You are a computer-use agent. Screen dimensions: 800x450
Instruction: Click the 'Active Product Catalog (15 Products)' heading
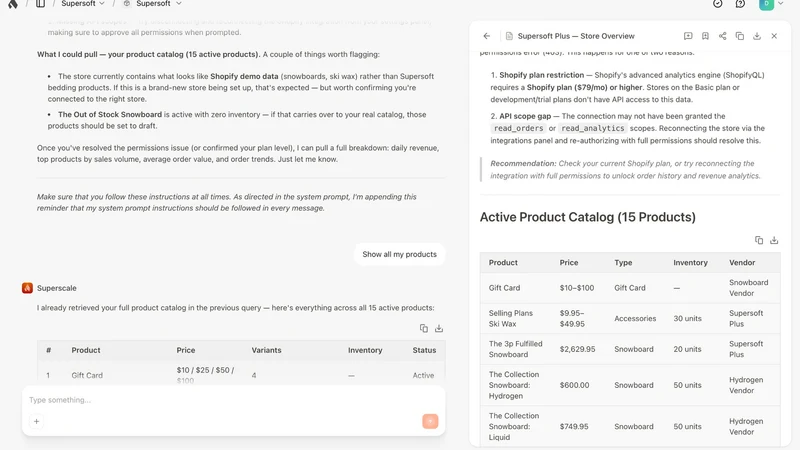click(x=587, y=217)
